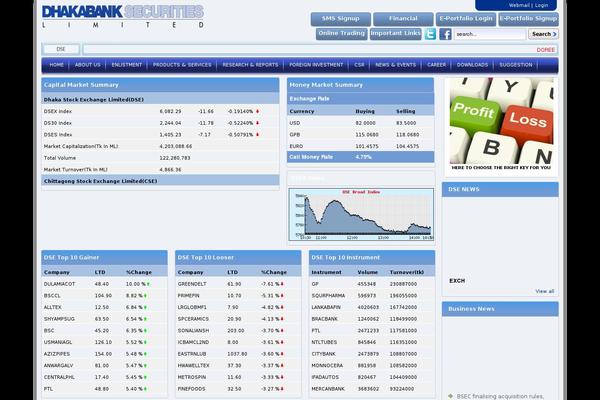The width and height of the screenshot is (600, 400).
Task: Click USD buying rate 82.0000
Action: click(x=365, y=123)
